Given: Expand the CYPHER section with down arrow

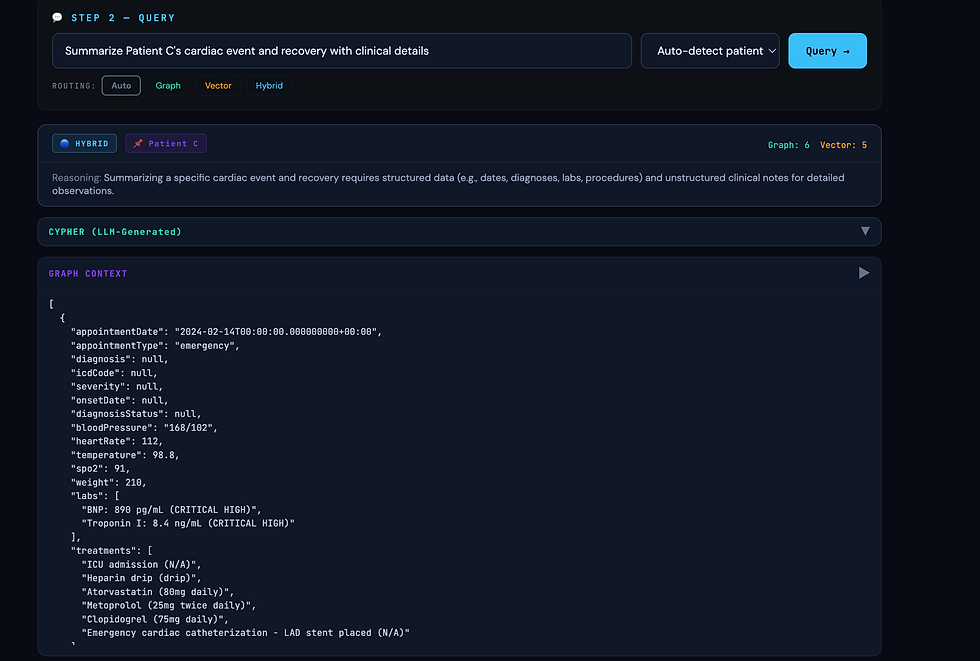Looking at the screenshot, I should [x=865, y=232].
